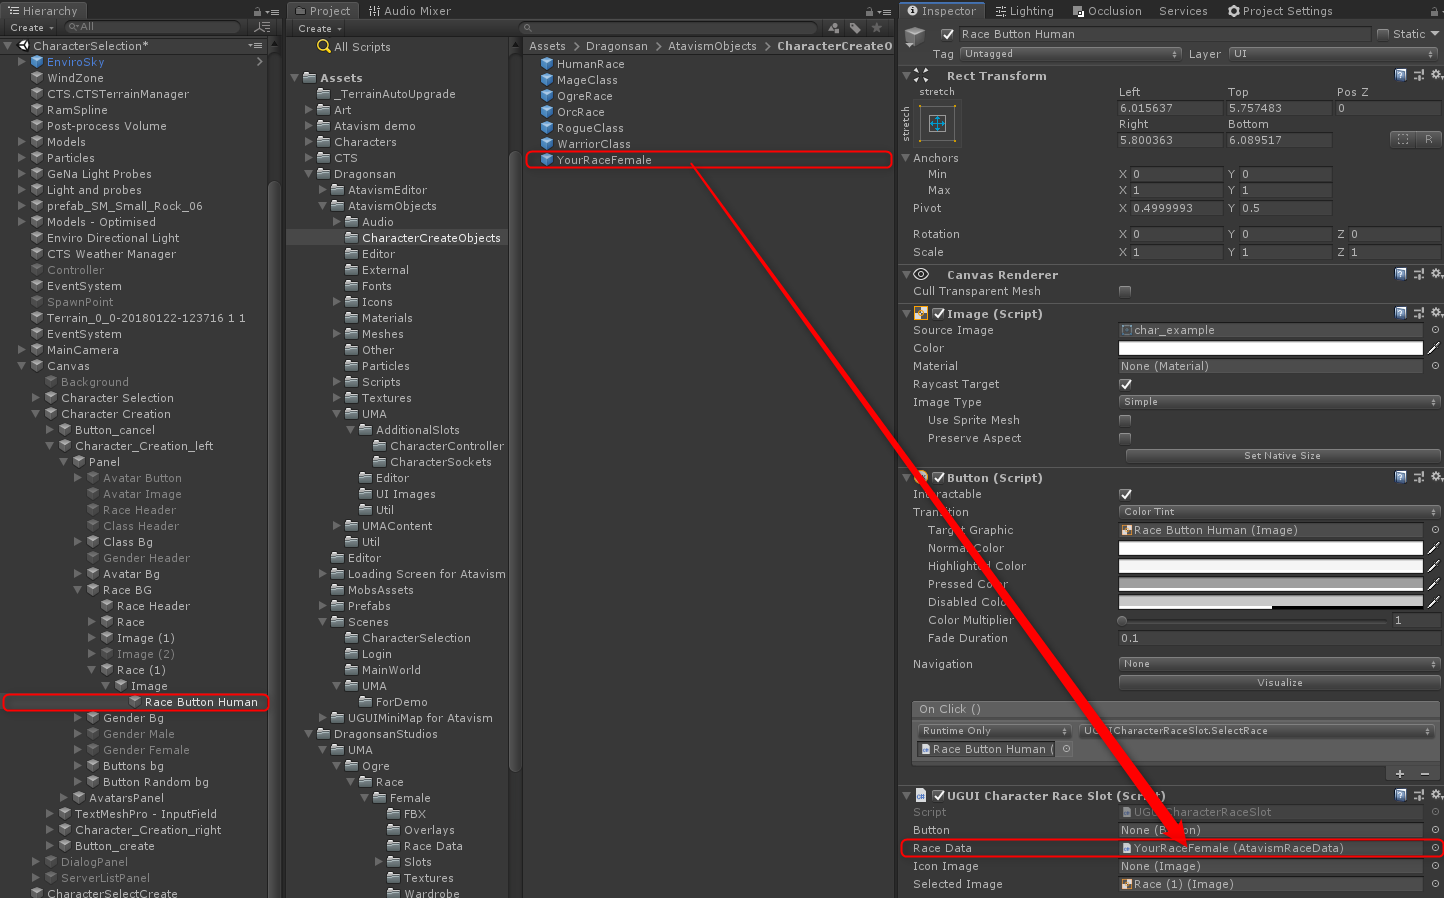
Task: Enable the Preserve Aspect checkbox
Action: tap(1125, 438)
